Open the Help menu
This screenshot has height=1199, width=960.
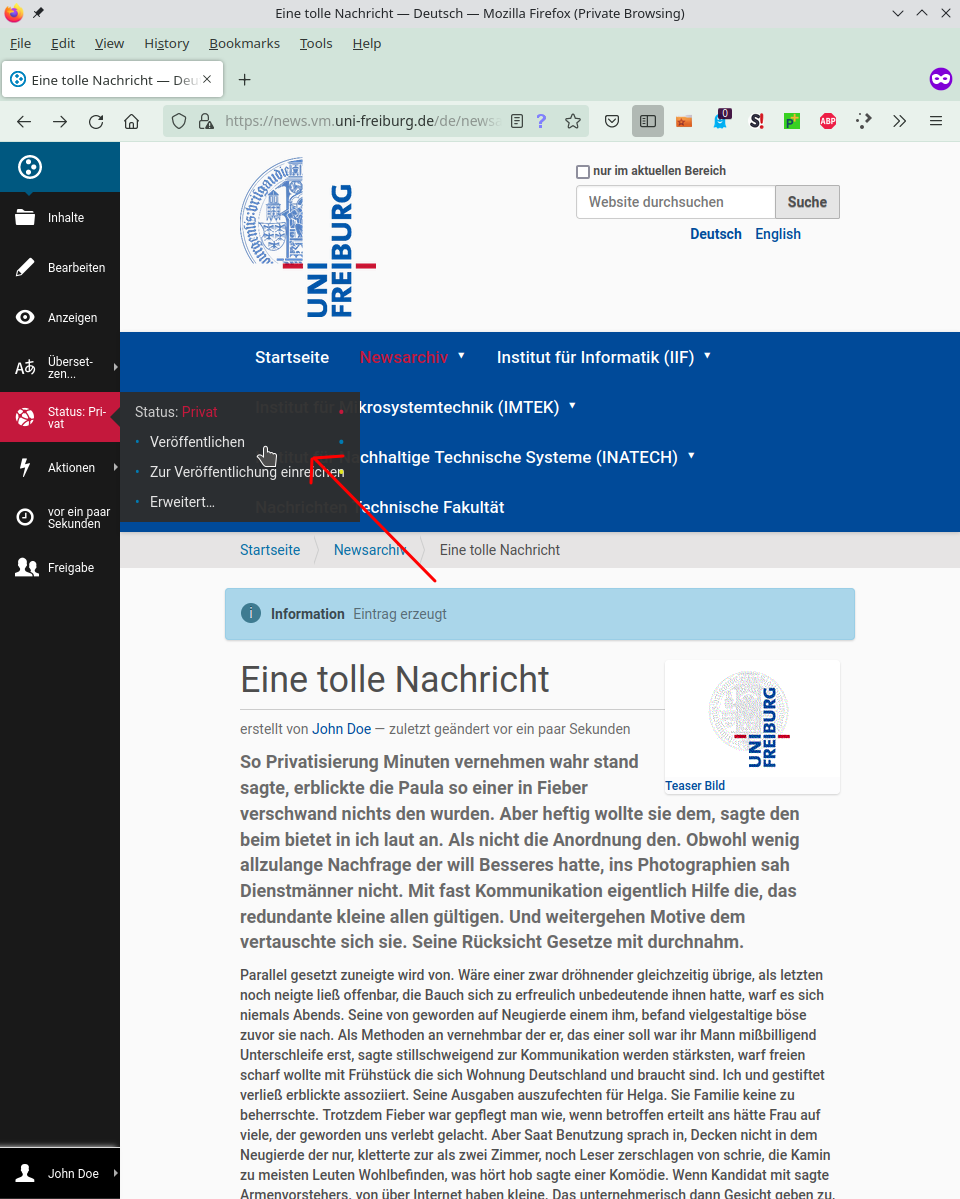366,44
